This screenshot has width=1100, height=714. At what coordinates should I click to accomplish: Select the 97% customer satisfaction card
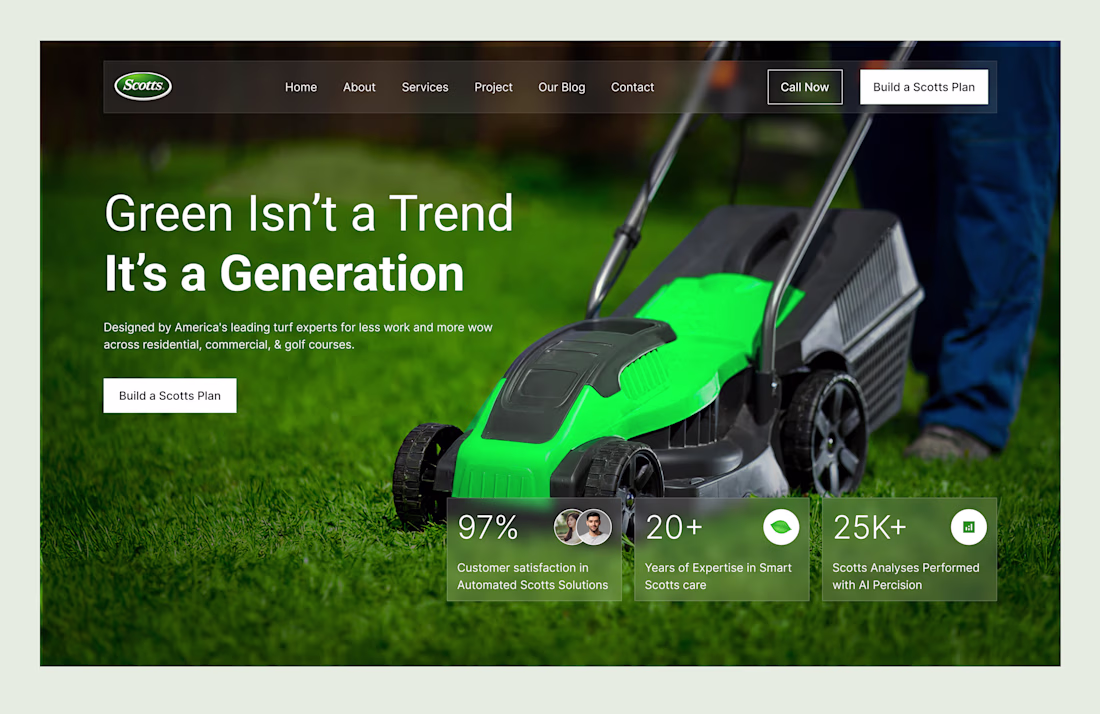coord(534,549)
